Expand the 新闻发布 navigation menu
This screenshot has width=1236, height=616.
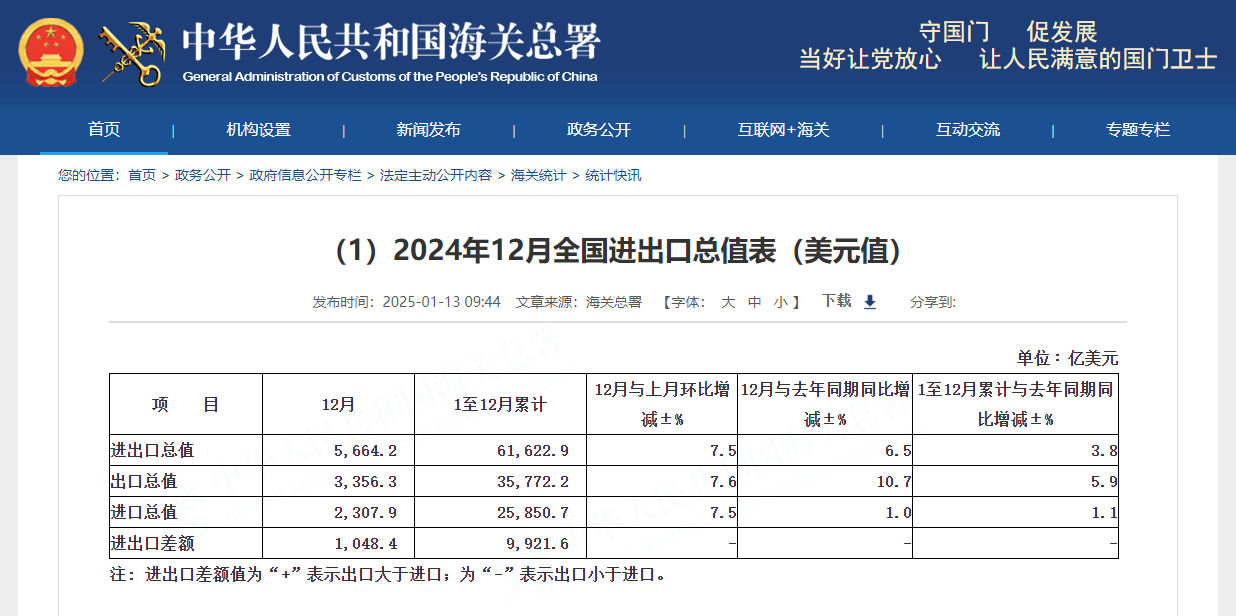click(428, 130)
